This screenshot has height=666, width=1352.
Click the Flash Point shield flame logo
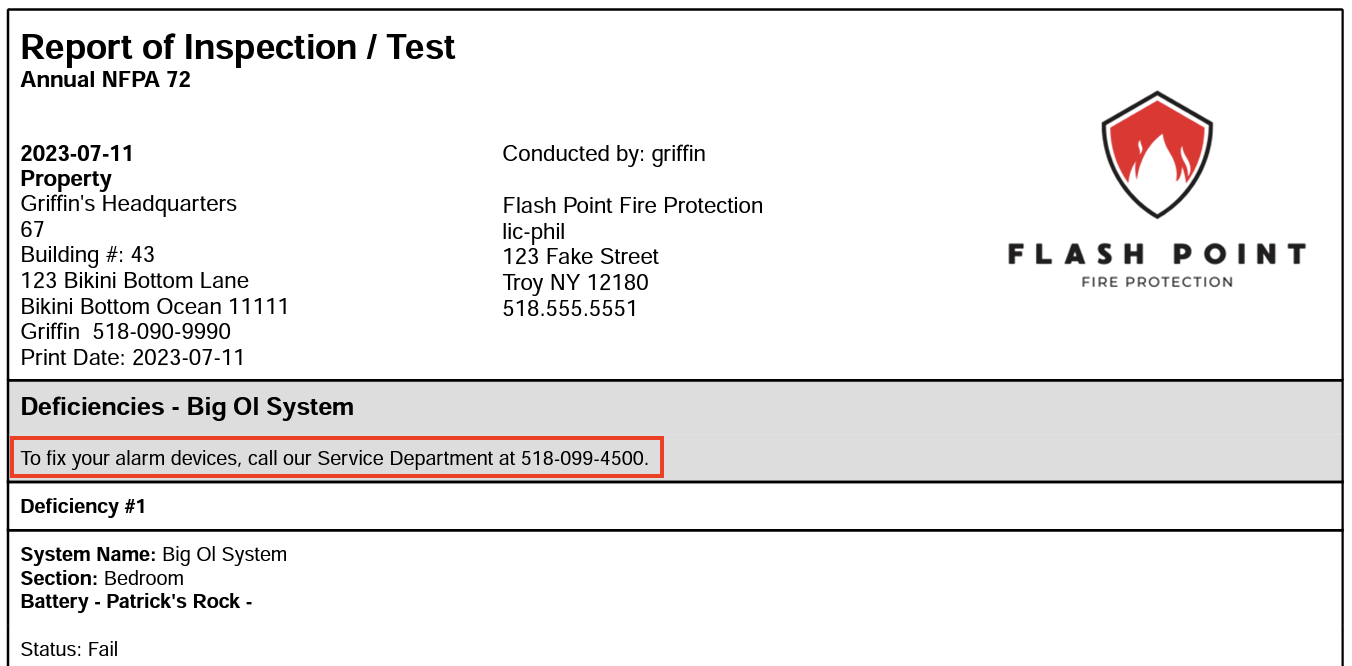pyautogui.click(x=1157, y=154)
